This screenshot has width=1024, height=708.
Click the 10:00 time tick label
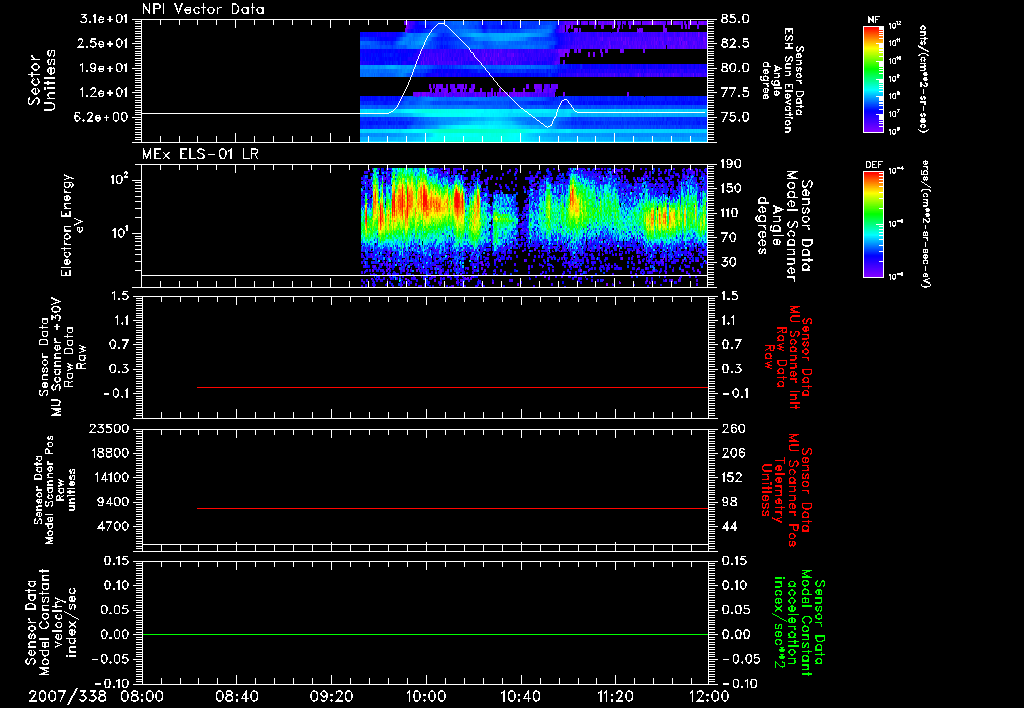pos(426,696)
